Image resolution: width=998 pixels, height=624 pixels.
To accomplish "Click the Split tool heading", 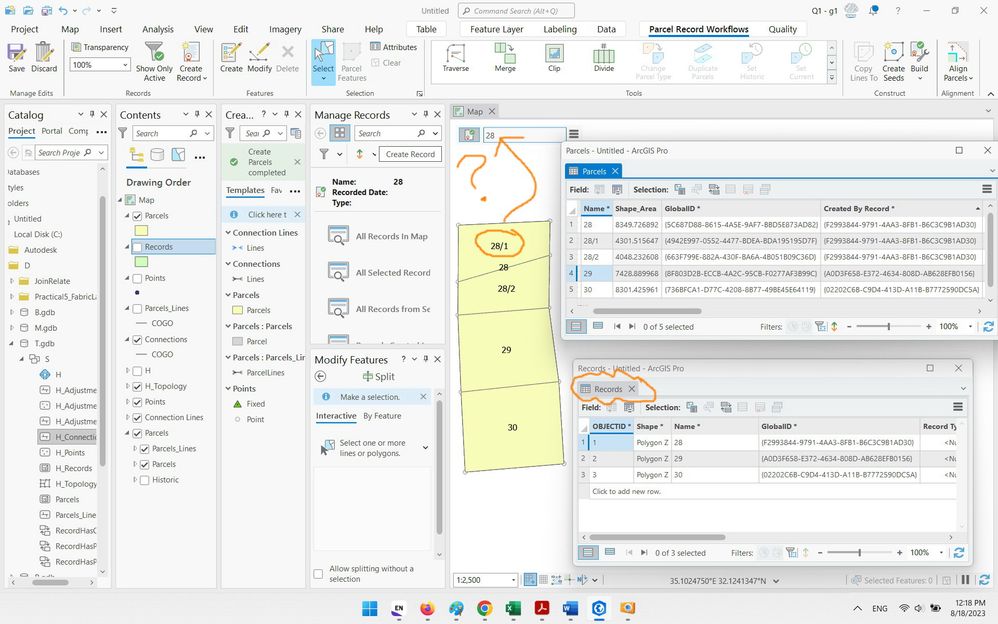I will [379, 376].
